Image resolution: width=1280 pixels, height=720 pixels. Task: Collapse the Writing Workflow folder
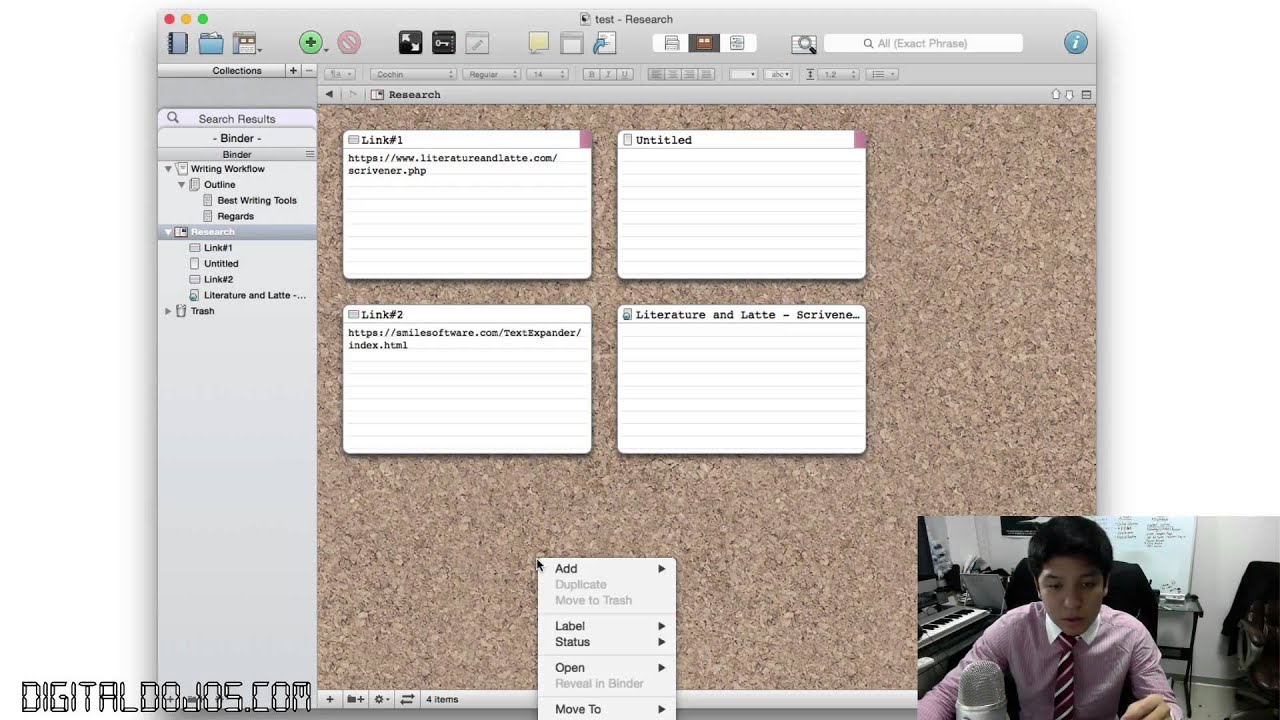[x=168, y=169]
